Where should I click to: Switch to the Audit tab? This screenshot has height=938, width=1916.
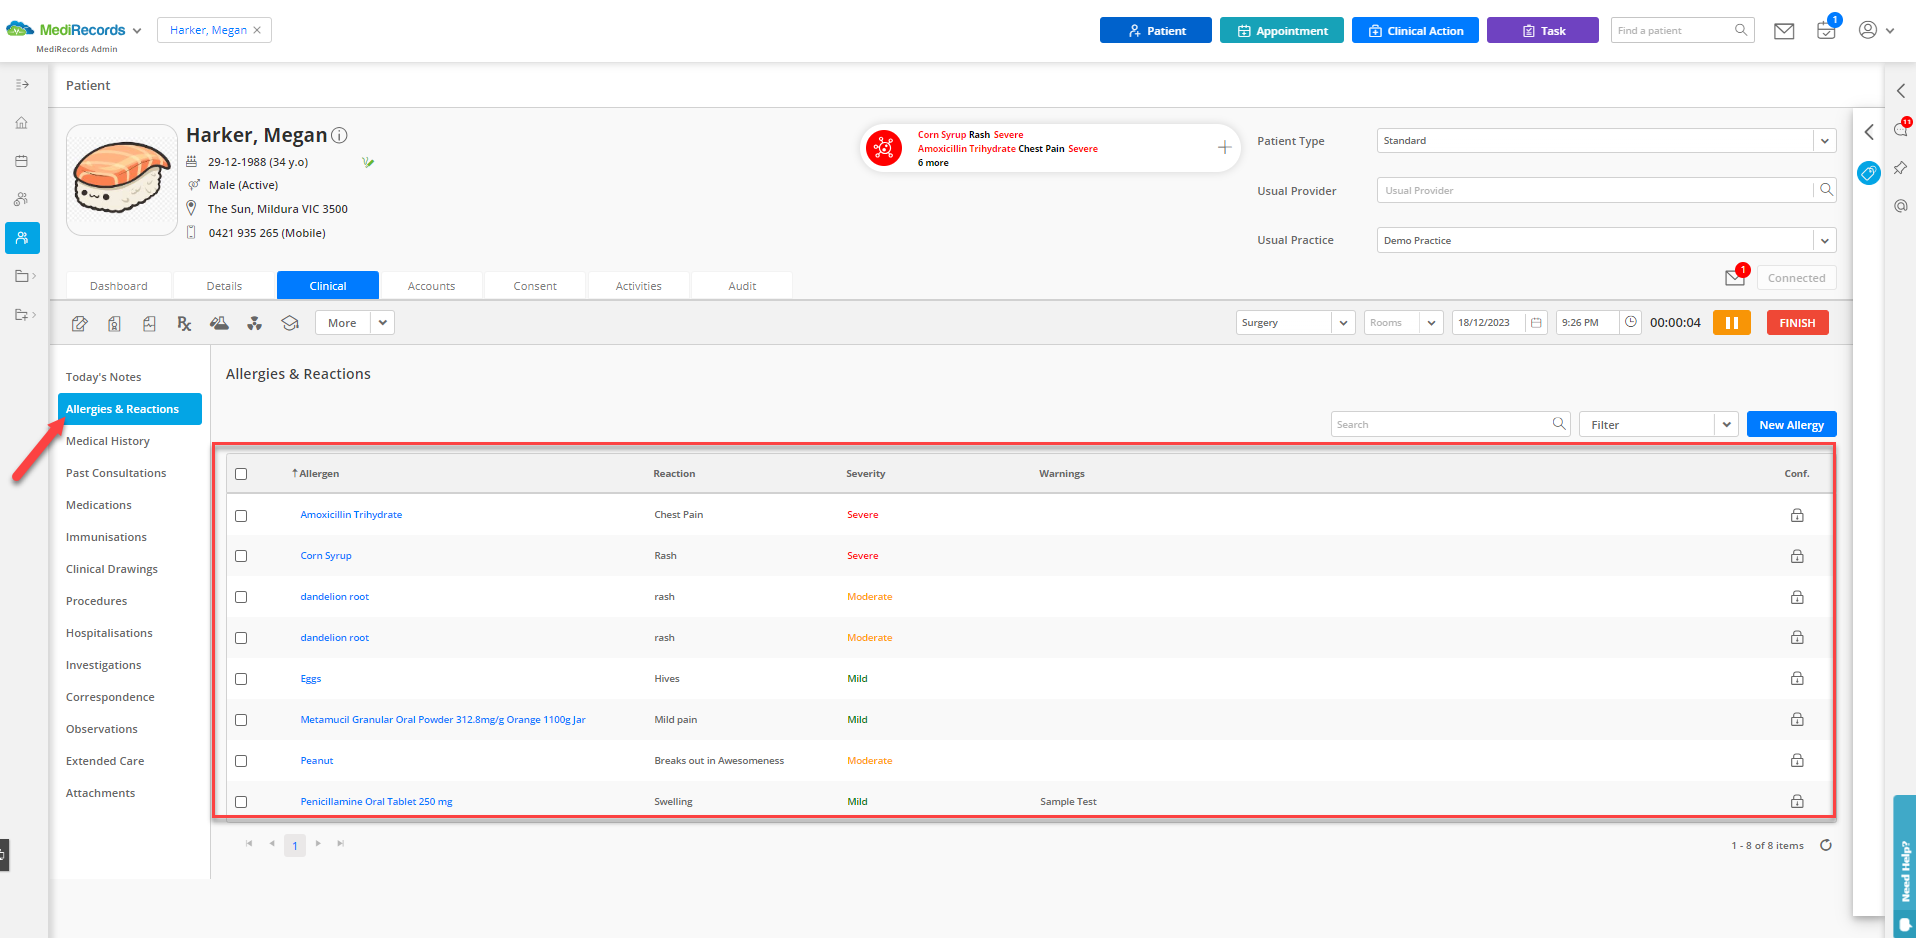pyautogui.click(x=742, y=286)
